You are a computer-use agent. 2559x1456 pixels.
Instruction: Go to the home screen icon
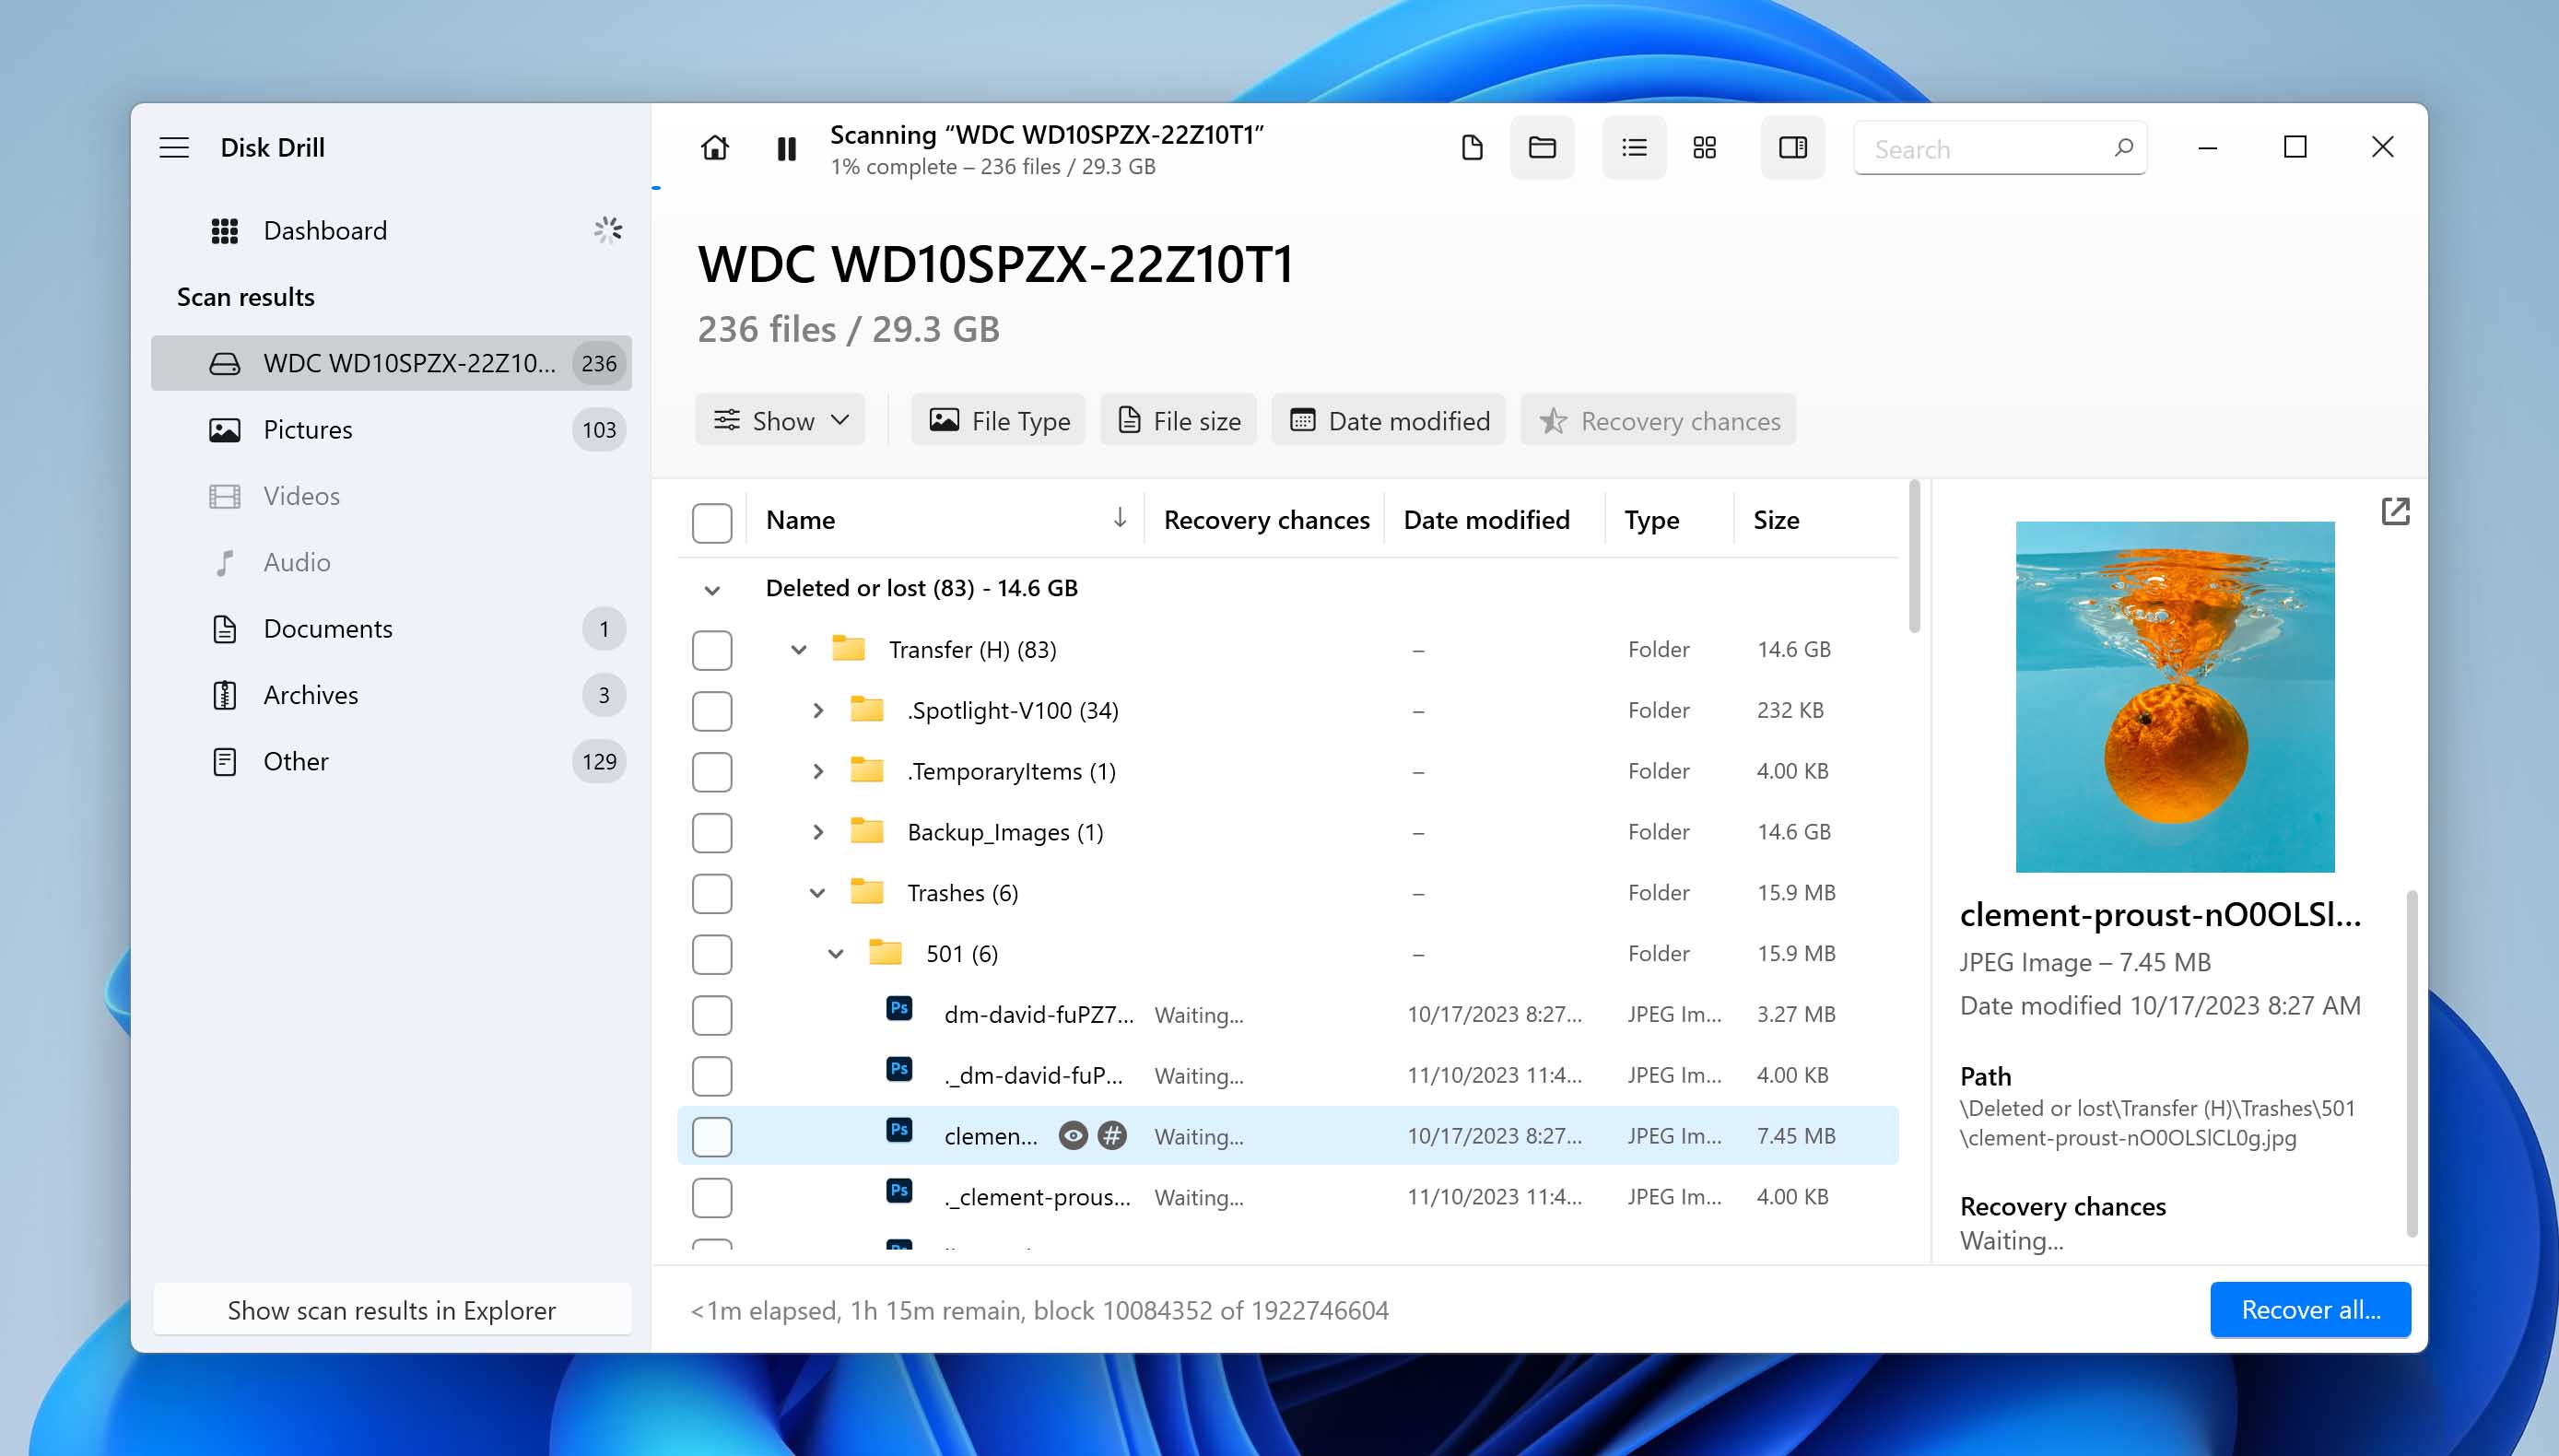(714, 148)
